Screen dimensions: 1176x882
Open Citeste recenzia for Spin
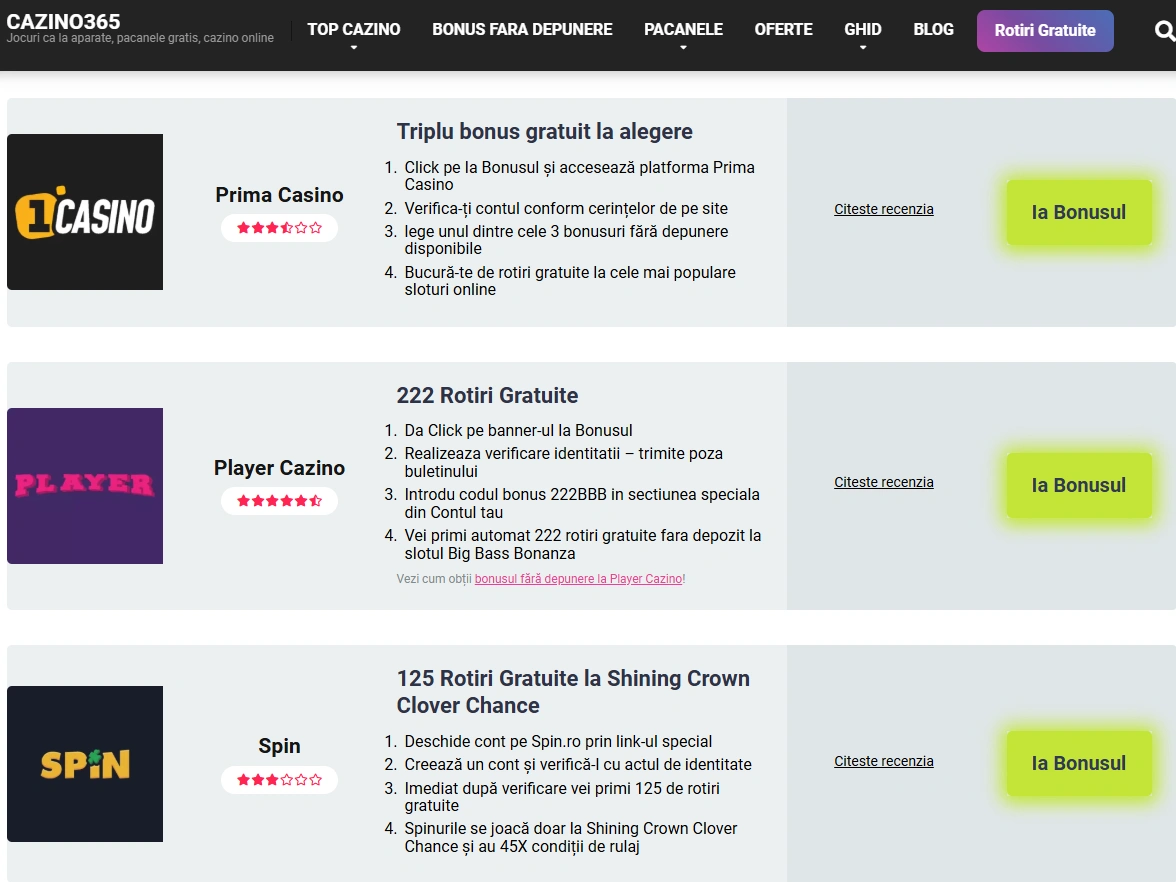[x=884, y=761]
